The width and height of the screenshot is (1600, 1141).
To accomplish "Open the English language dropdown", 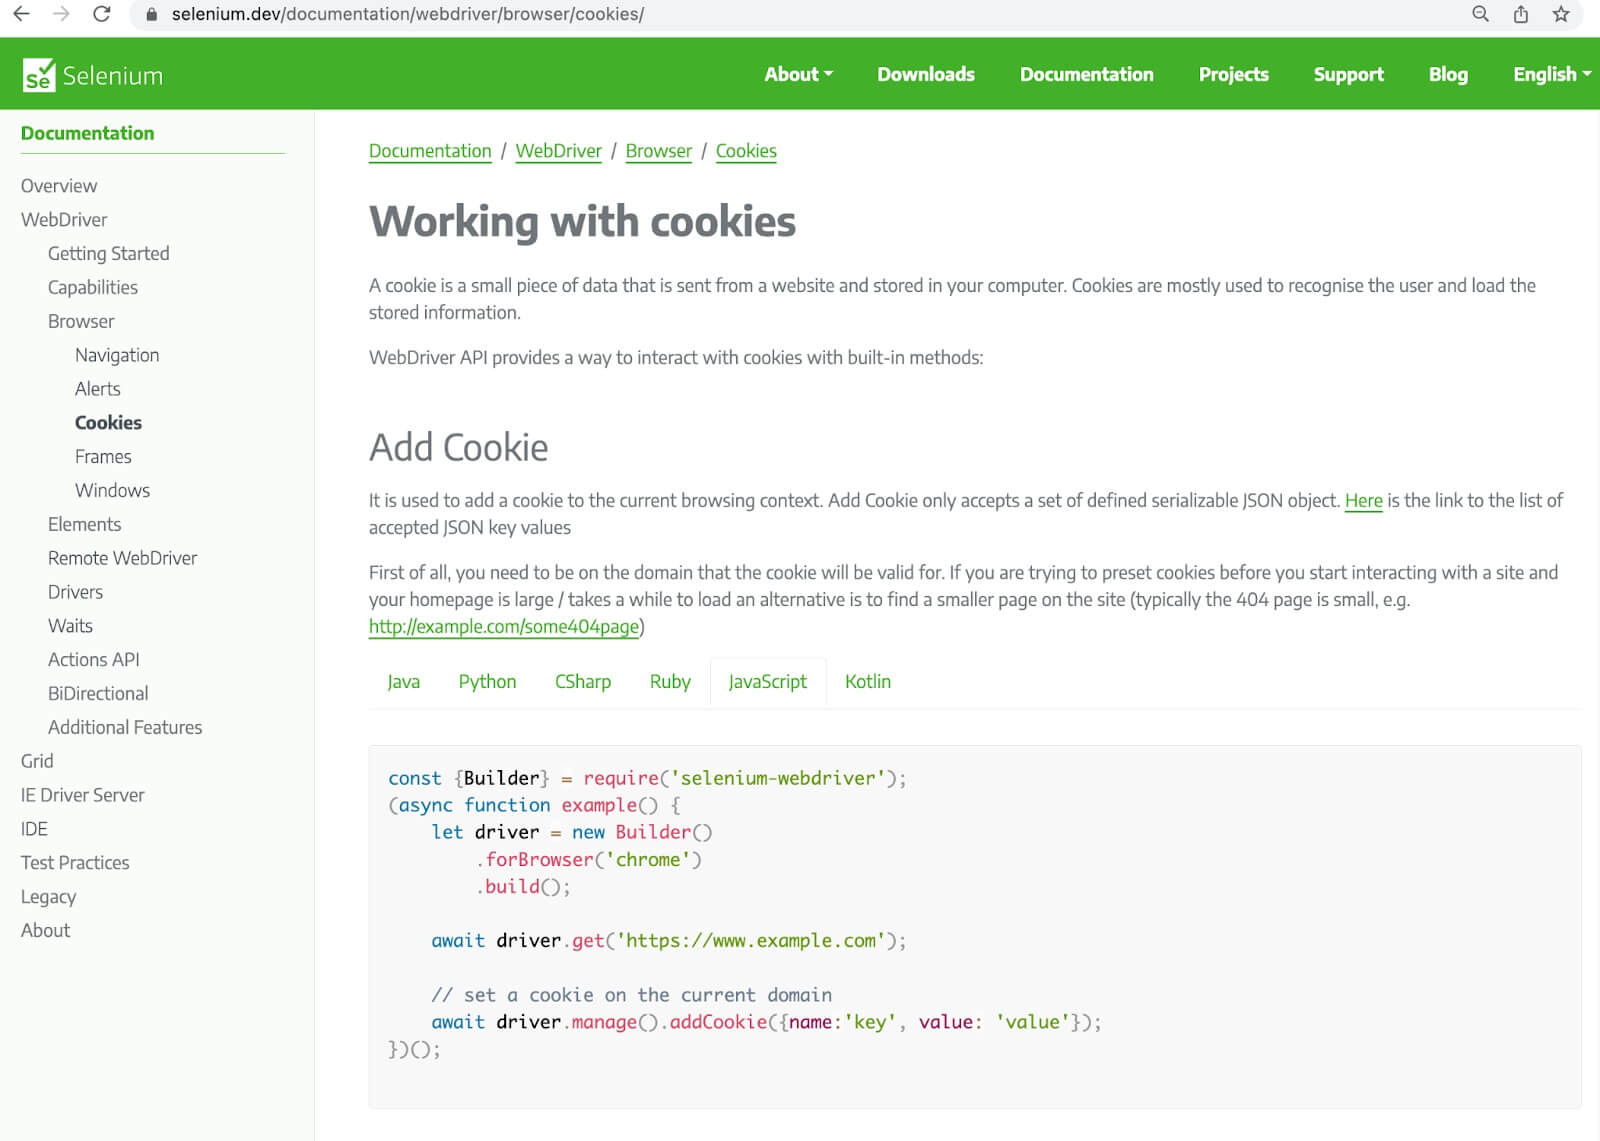I will coord(1551,74).
